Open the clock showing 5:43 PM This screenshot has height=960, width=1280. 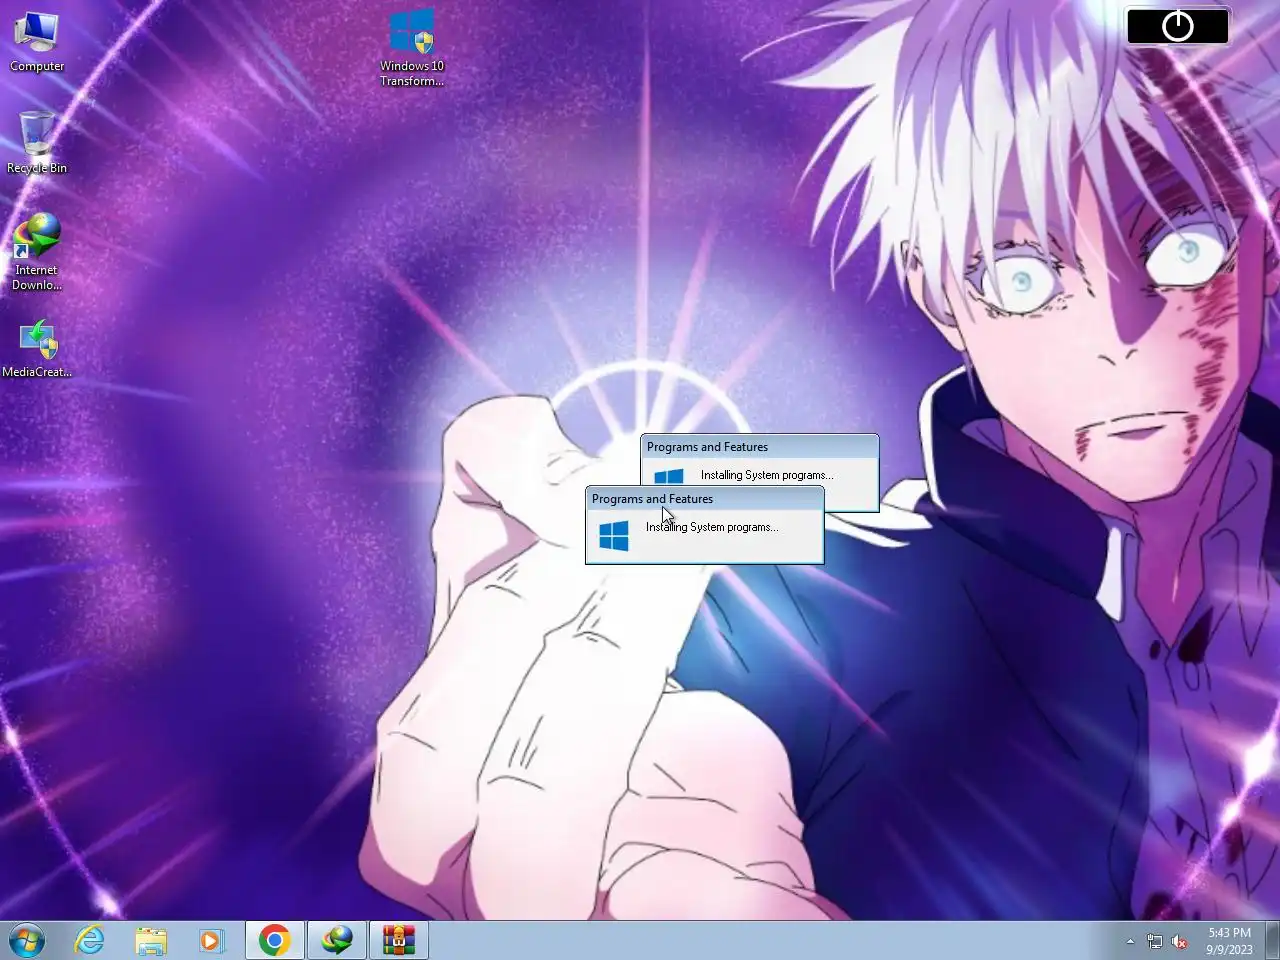(1229, 941)
